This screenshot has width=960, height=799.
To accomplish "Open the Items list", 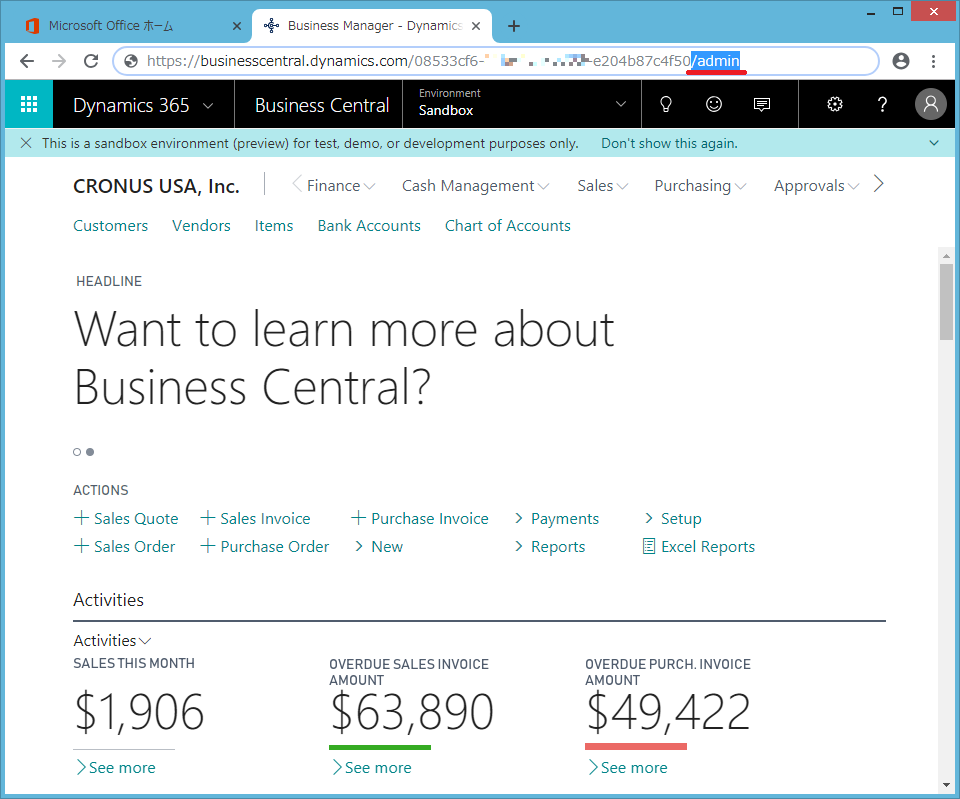I will pyautogui.click(x=274, y=225).
